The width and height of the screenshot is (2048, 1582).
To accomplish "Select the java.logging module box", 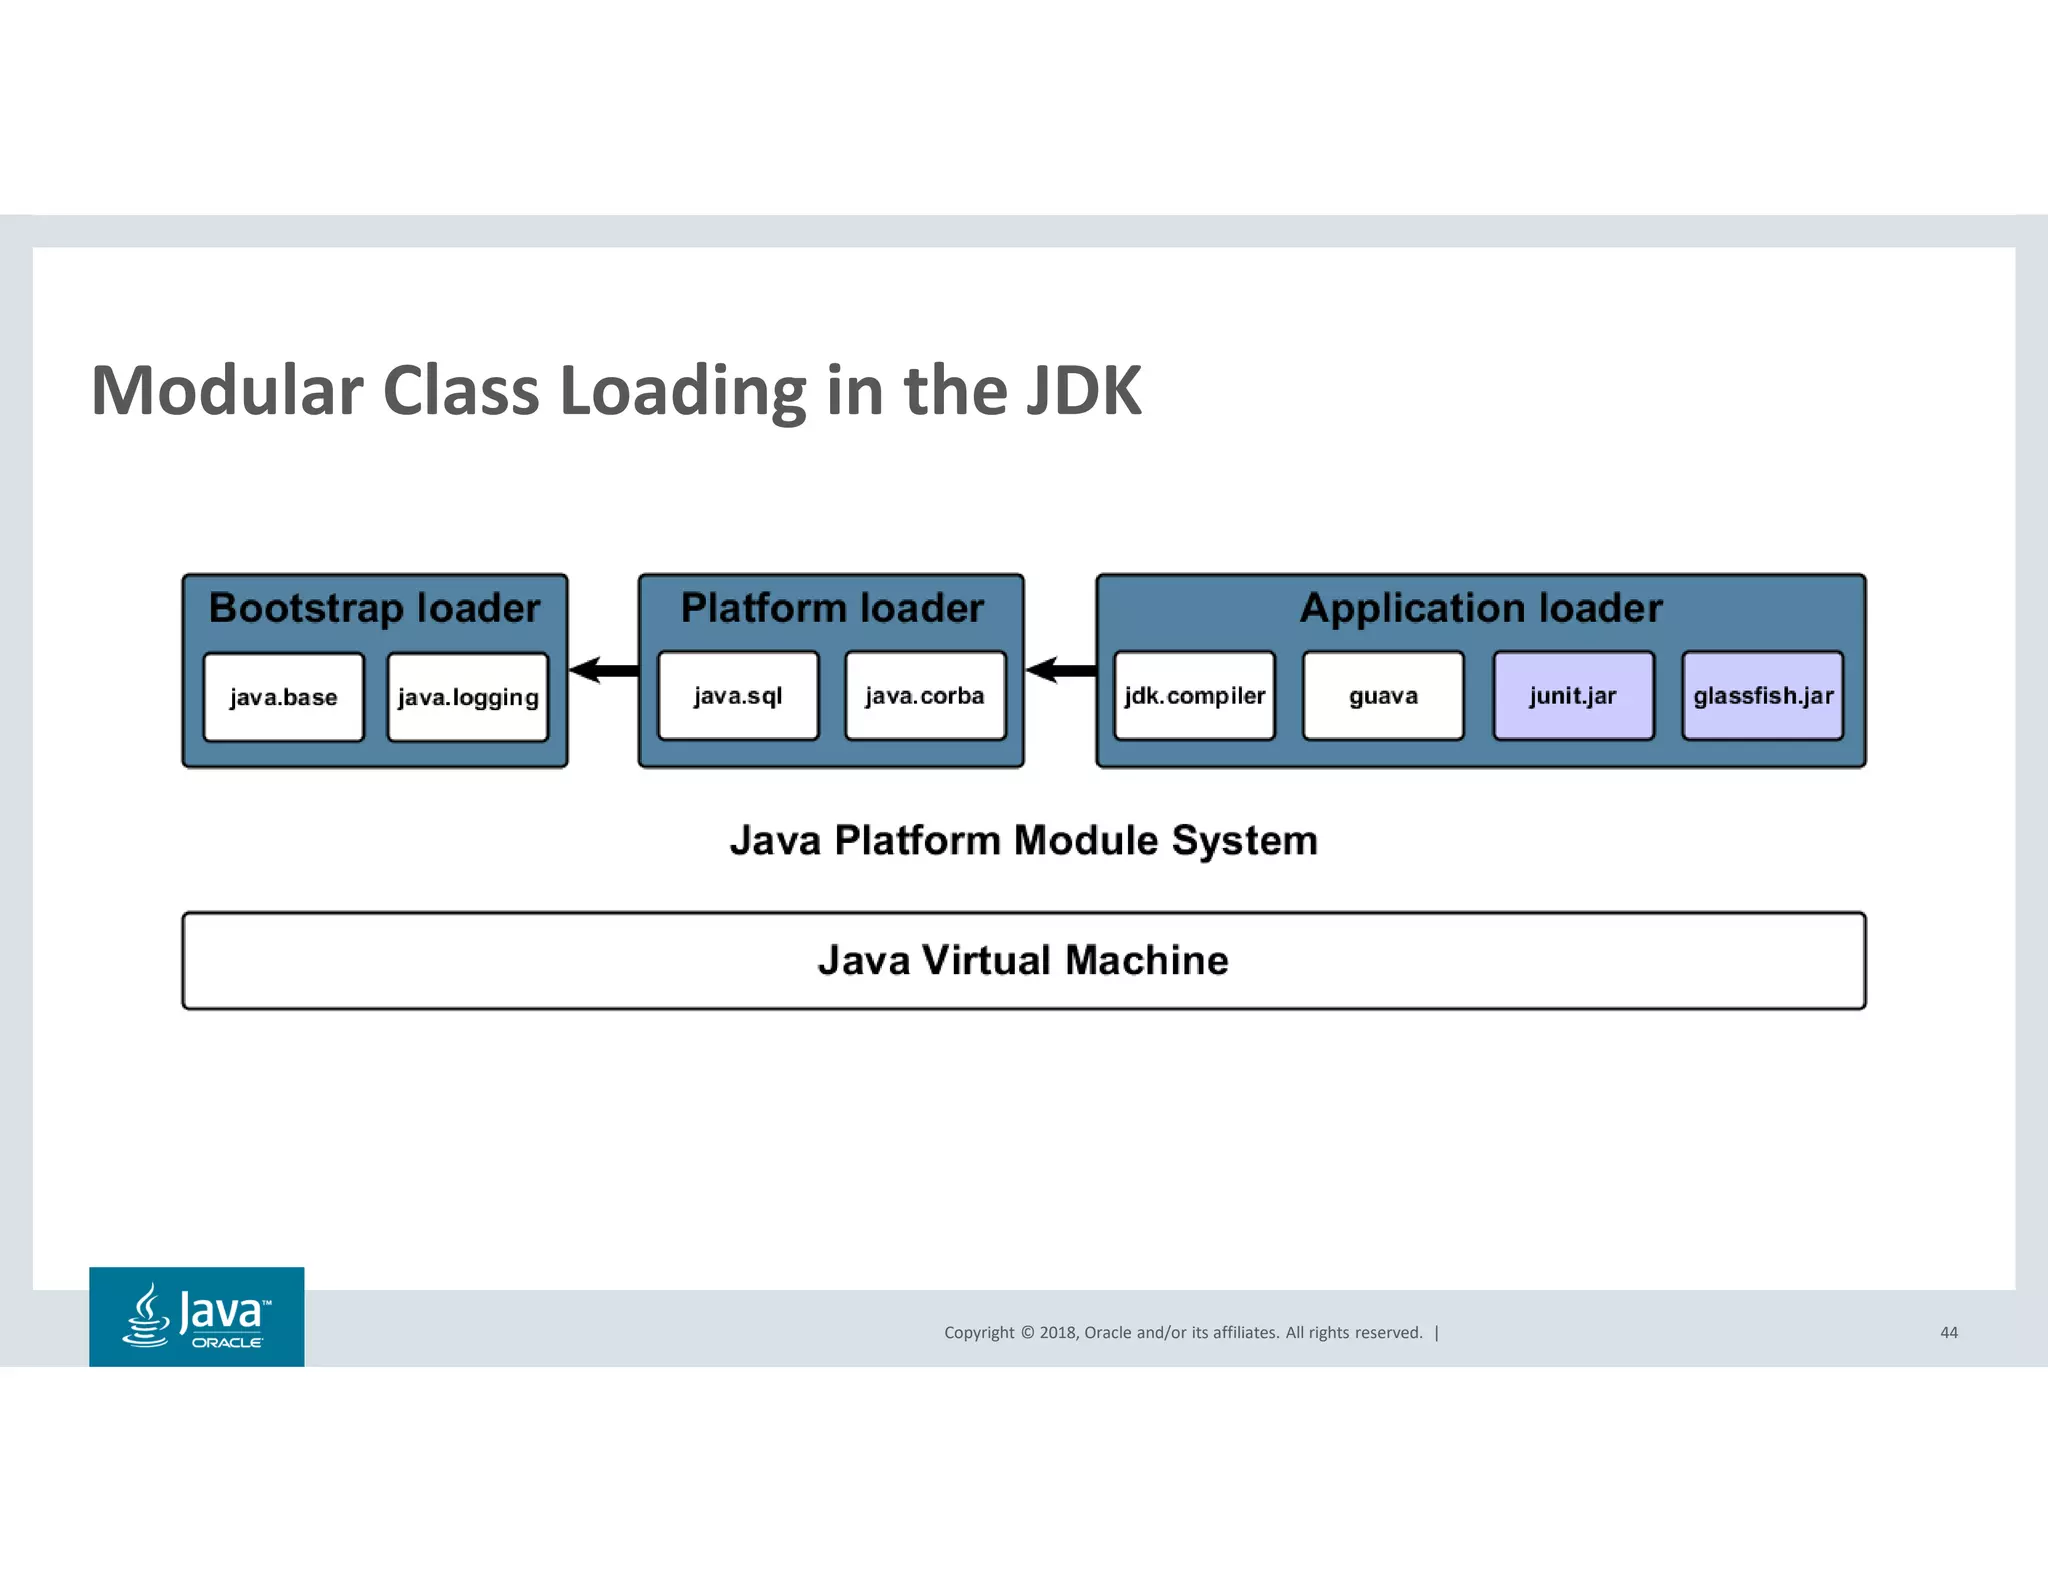I will pos(467,697).
